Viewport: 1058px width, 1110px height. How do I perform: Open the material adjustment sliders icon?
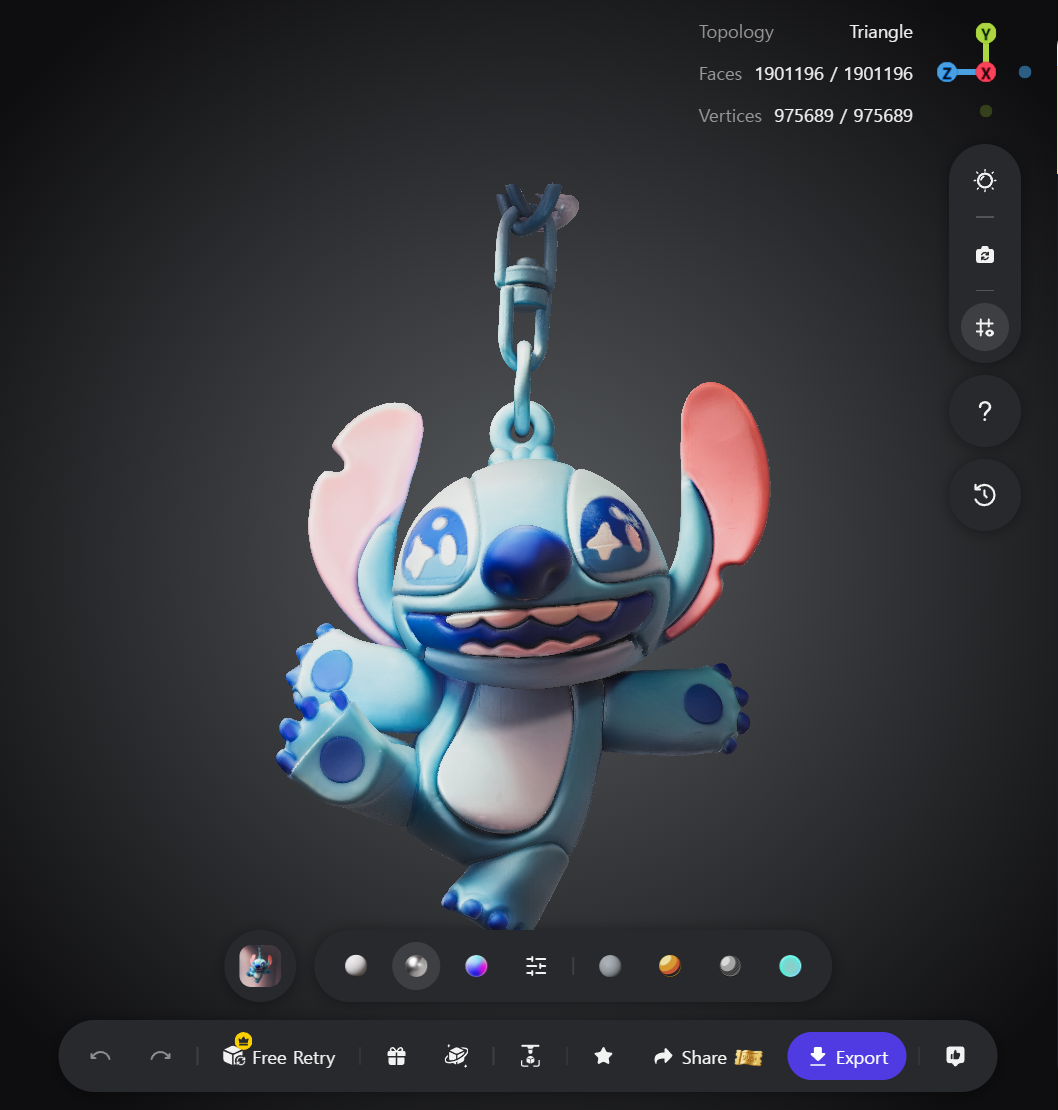coord(536,966)
